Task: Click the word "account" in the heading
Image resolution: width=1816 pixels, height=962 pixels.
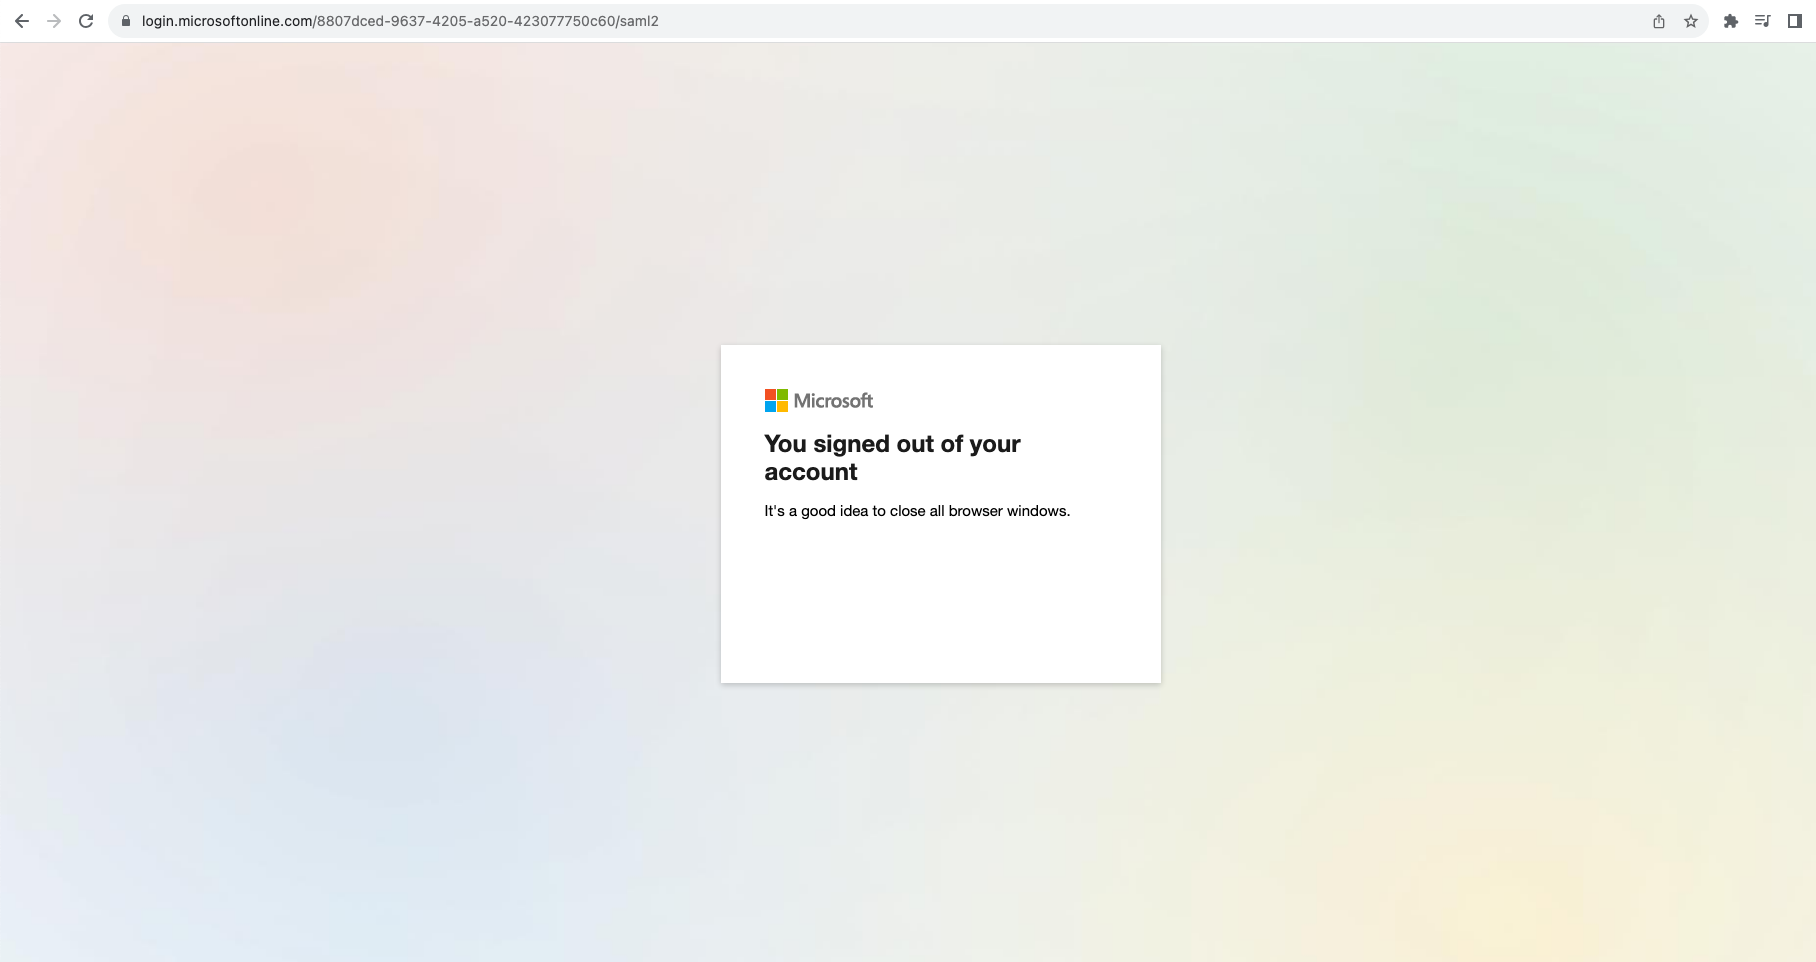Action: (811, 472)
